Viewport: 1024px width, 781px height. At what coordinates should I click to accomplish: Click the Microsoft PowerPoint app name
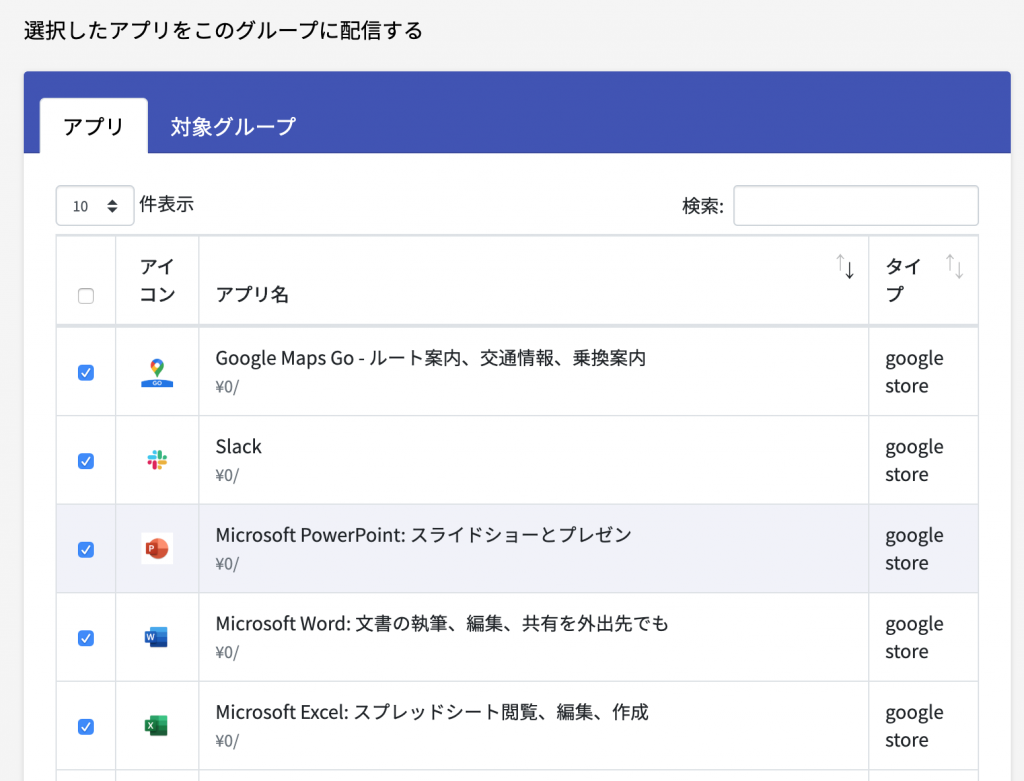424,535
